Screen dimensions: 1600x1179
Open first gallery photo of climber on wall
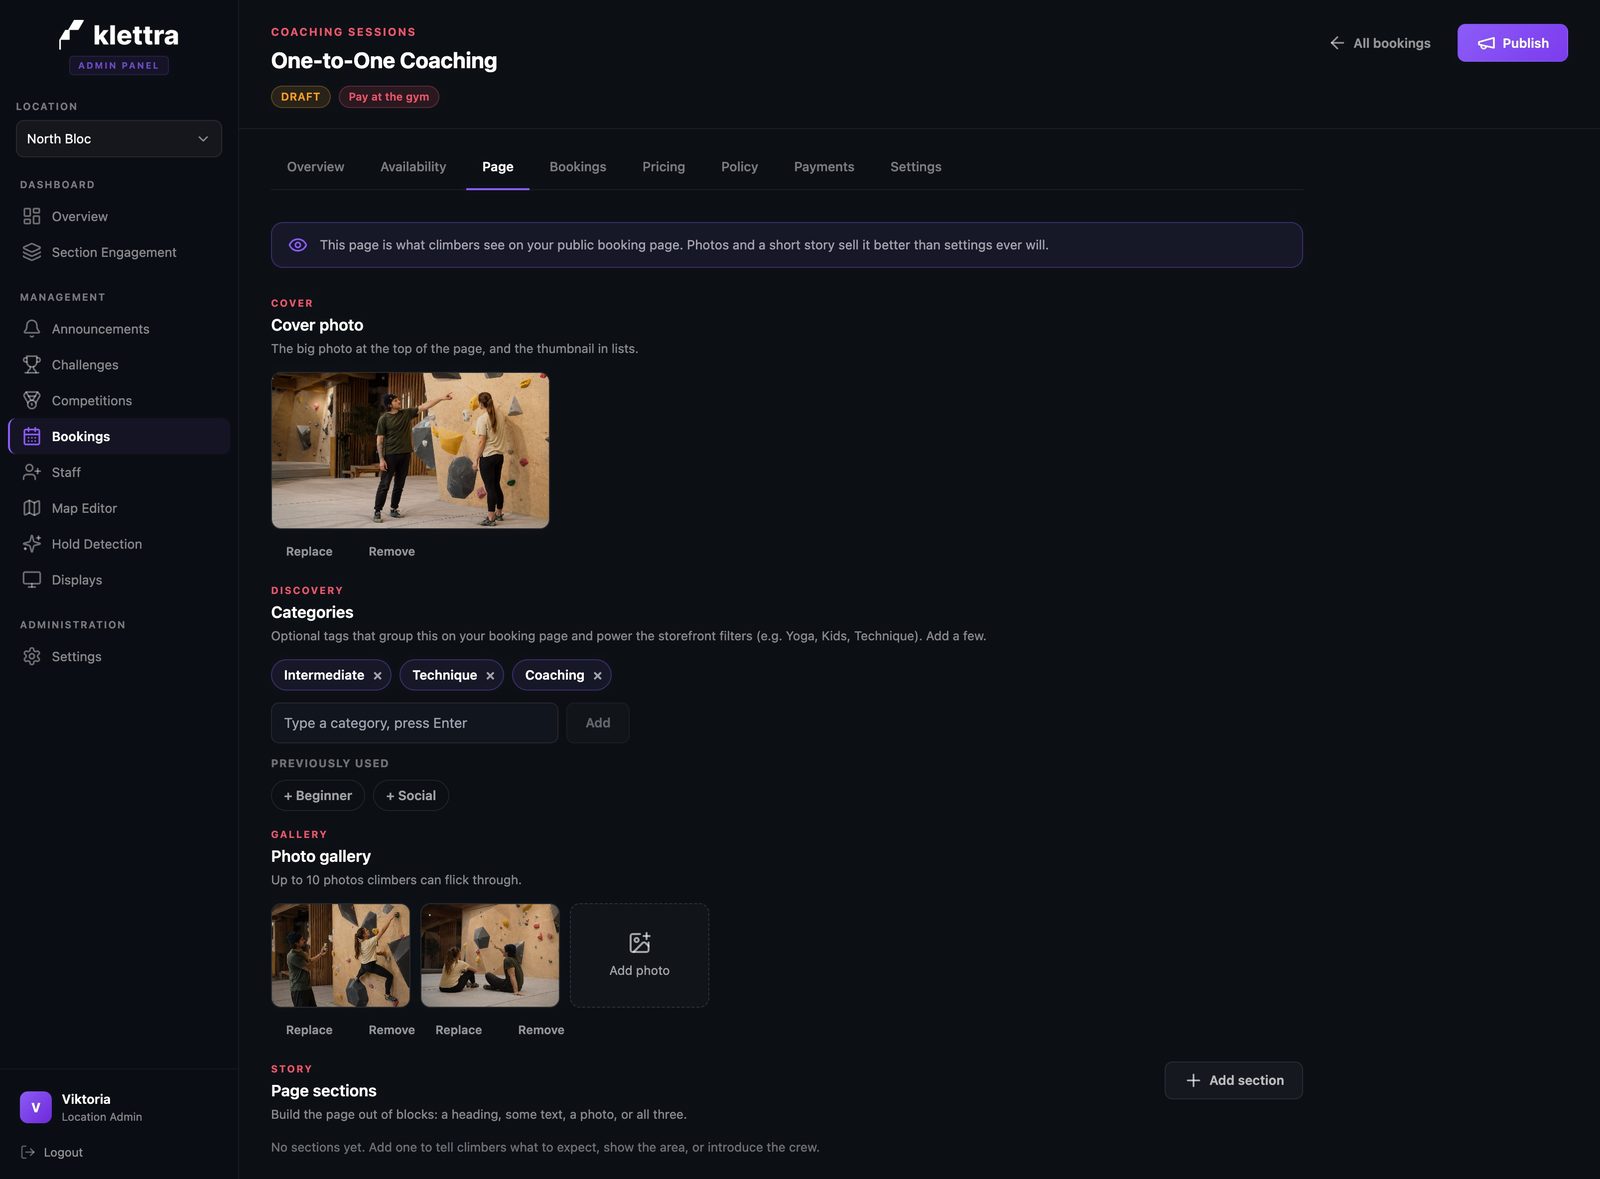click(340, 956)
